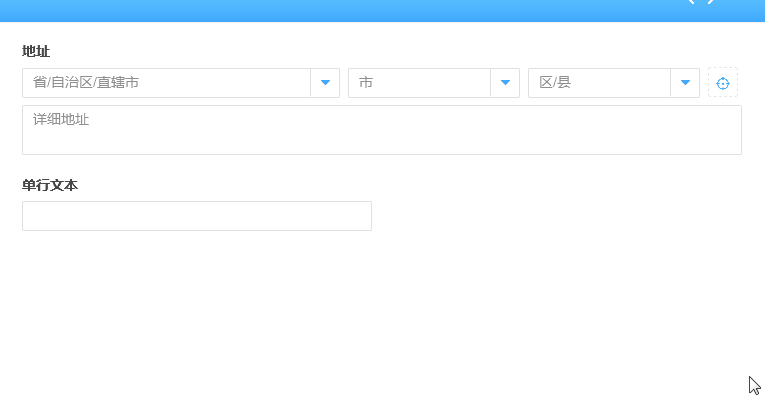Image resolution: width=765 pixels, height=415 pixels.
Task: Focus the 详细地址 detailed address text area
Action: click(x=381, y=131)
